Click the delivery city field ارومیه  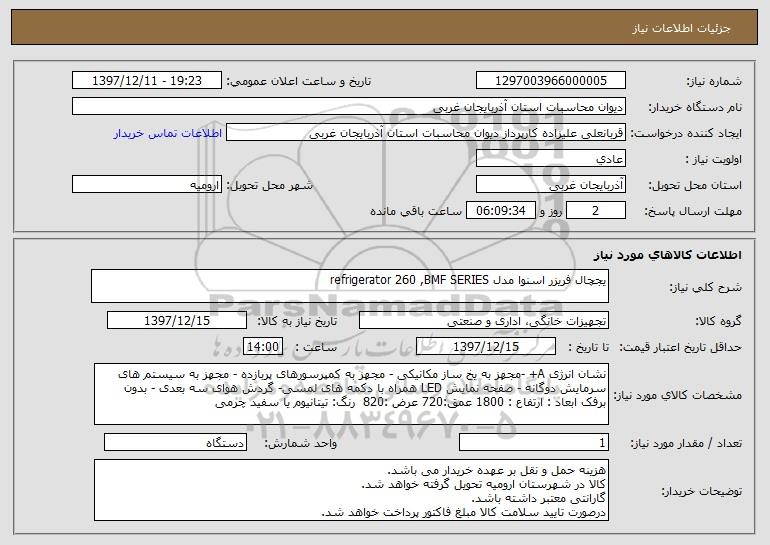[147, 185]
